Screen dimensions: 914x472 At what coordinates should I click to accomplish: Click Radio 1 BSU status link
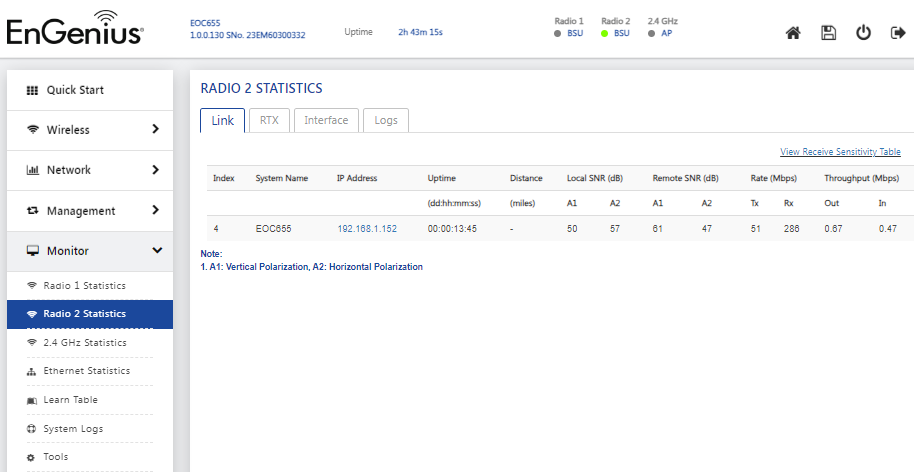coord(575,34)
